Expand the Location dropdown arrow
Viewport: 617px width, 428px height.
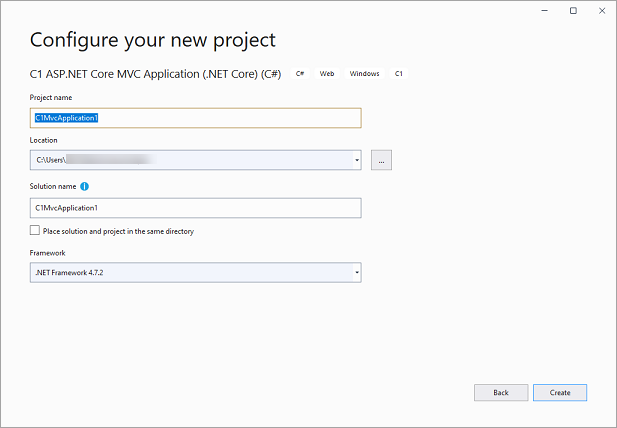[x=356, y=160]
